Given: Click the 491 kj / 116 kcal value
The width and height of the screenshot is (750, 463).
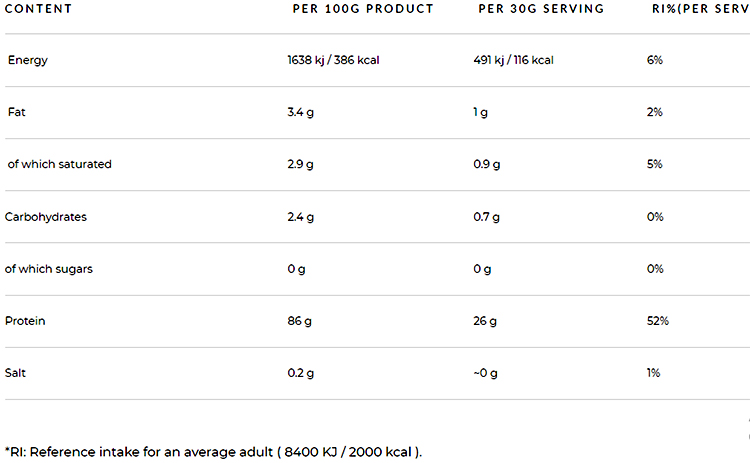Looking at the screenshot, I should pos(513,60).
